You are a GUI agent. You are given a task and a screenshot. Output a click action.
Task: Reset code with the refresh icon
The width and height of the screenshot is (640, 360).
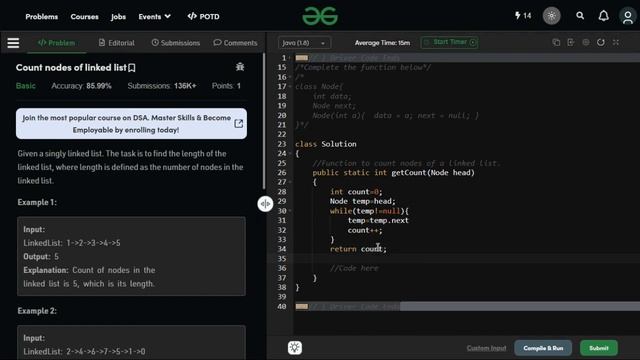601,42
